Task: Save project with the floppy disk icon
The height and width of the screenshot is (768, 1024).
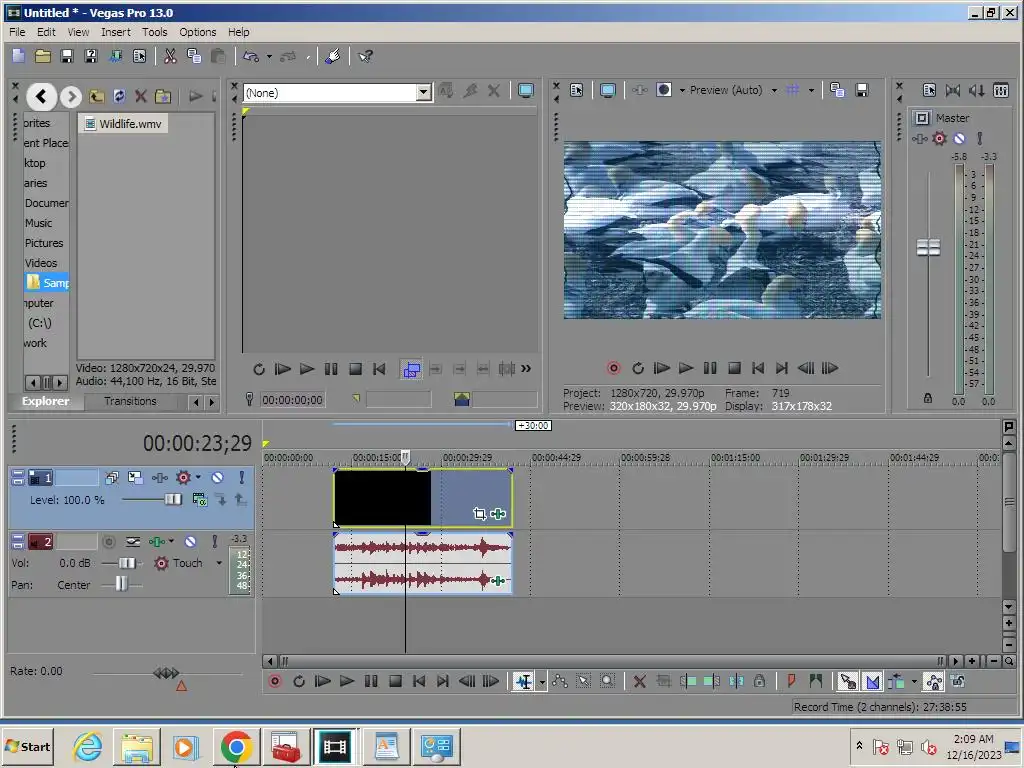Action: click(67, 56)
